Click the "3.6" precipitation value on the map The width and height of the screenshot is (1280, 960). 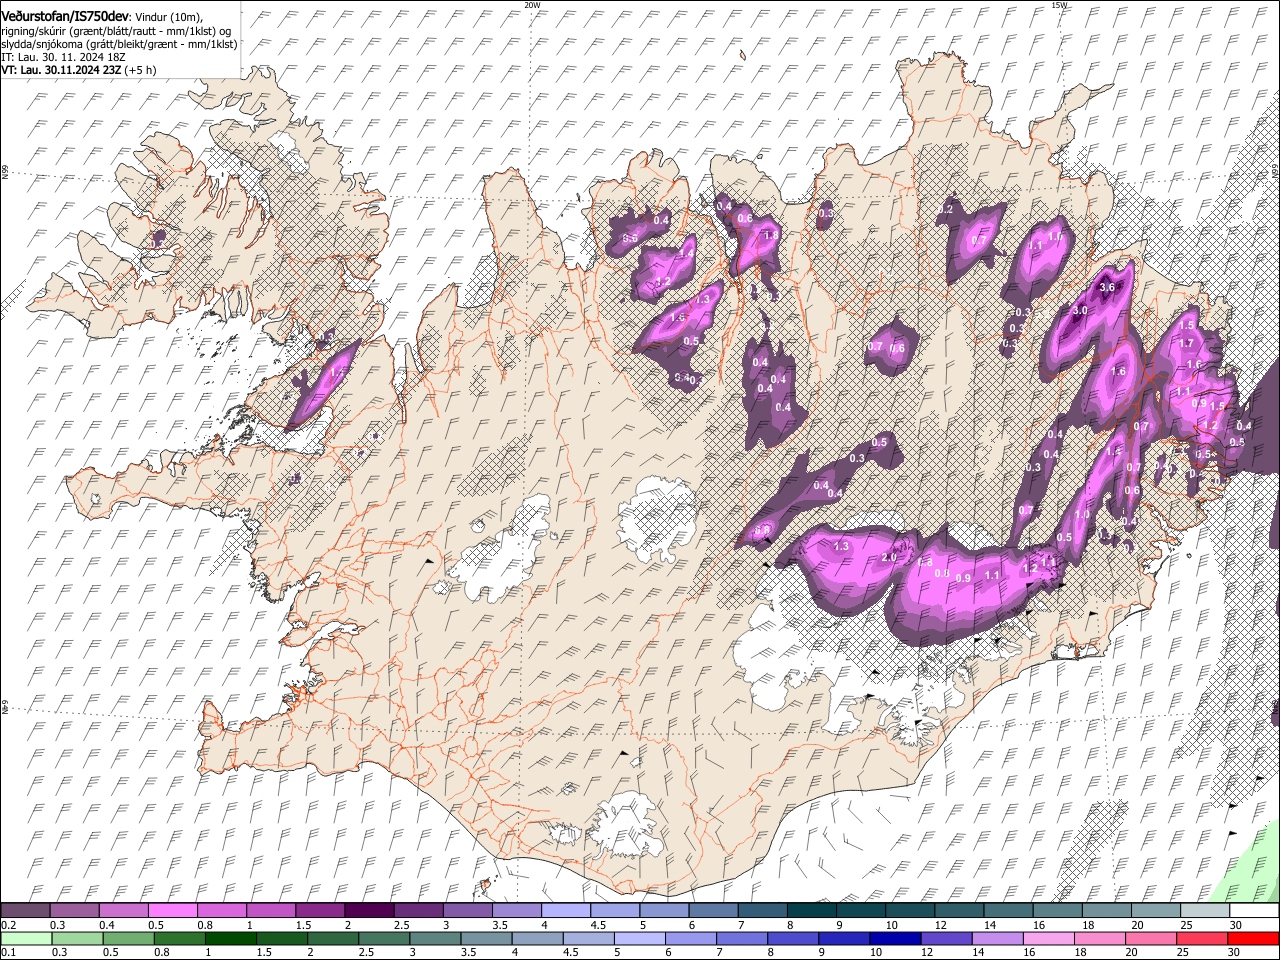pos(1107,287)
